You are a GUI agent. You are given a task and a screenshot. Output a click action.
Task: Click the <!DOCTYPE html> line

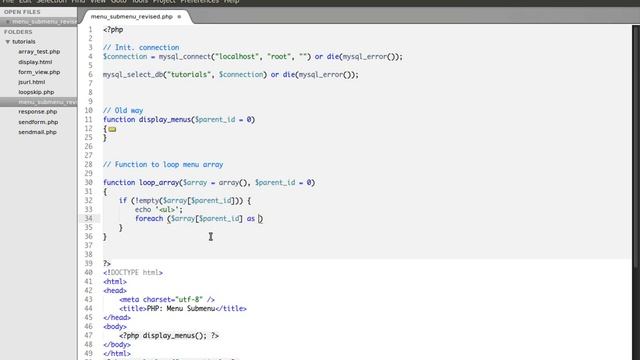pos(133,273)
